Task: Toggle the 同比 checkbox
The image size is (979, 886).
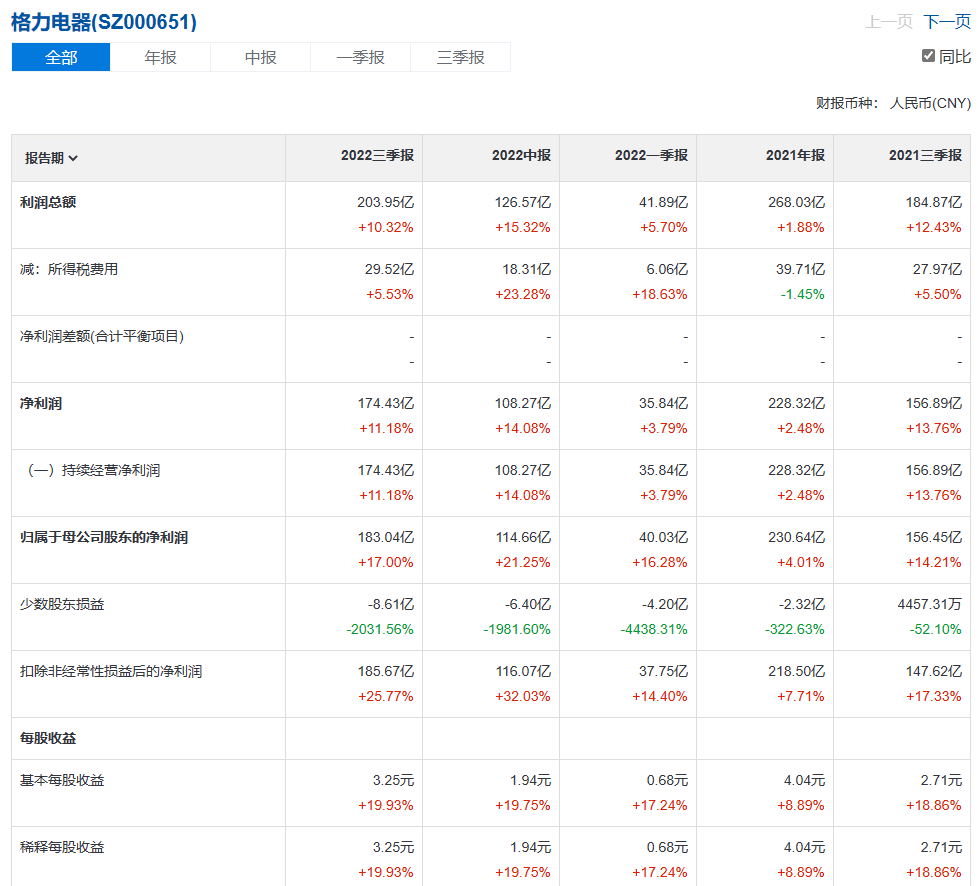Action: [x=928, y=56]
